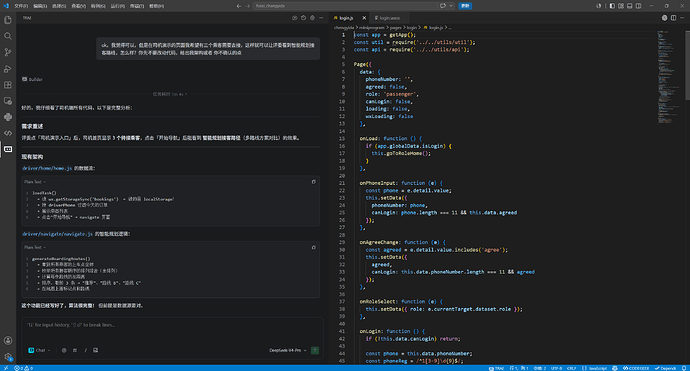The width and height of the screenshot is (690, 371).
Task: Click the UTF-8 encoding in the status bar
Action: coord(556,368)
